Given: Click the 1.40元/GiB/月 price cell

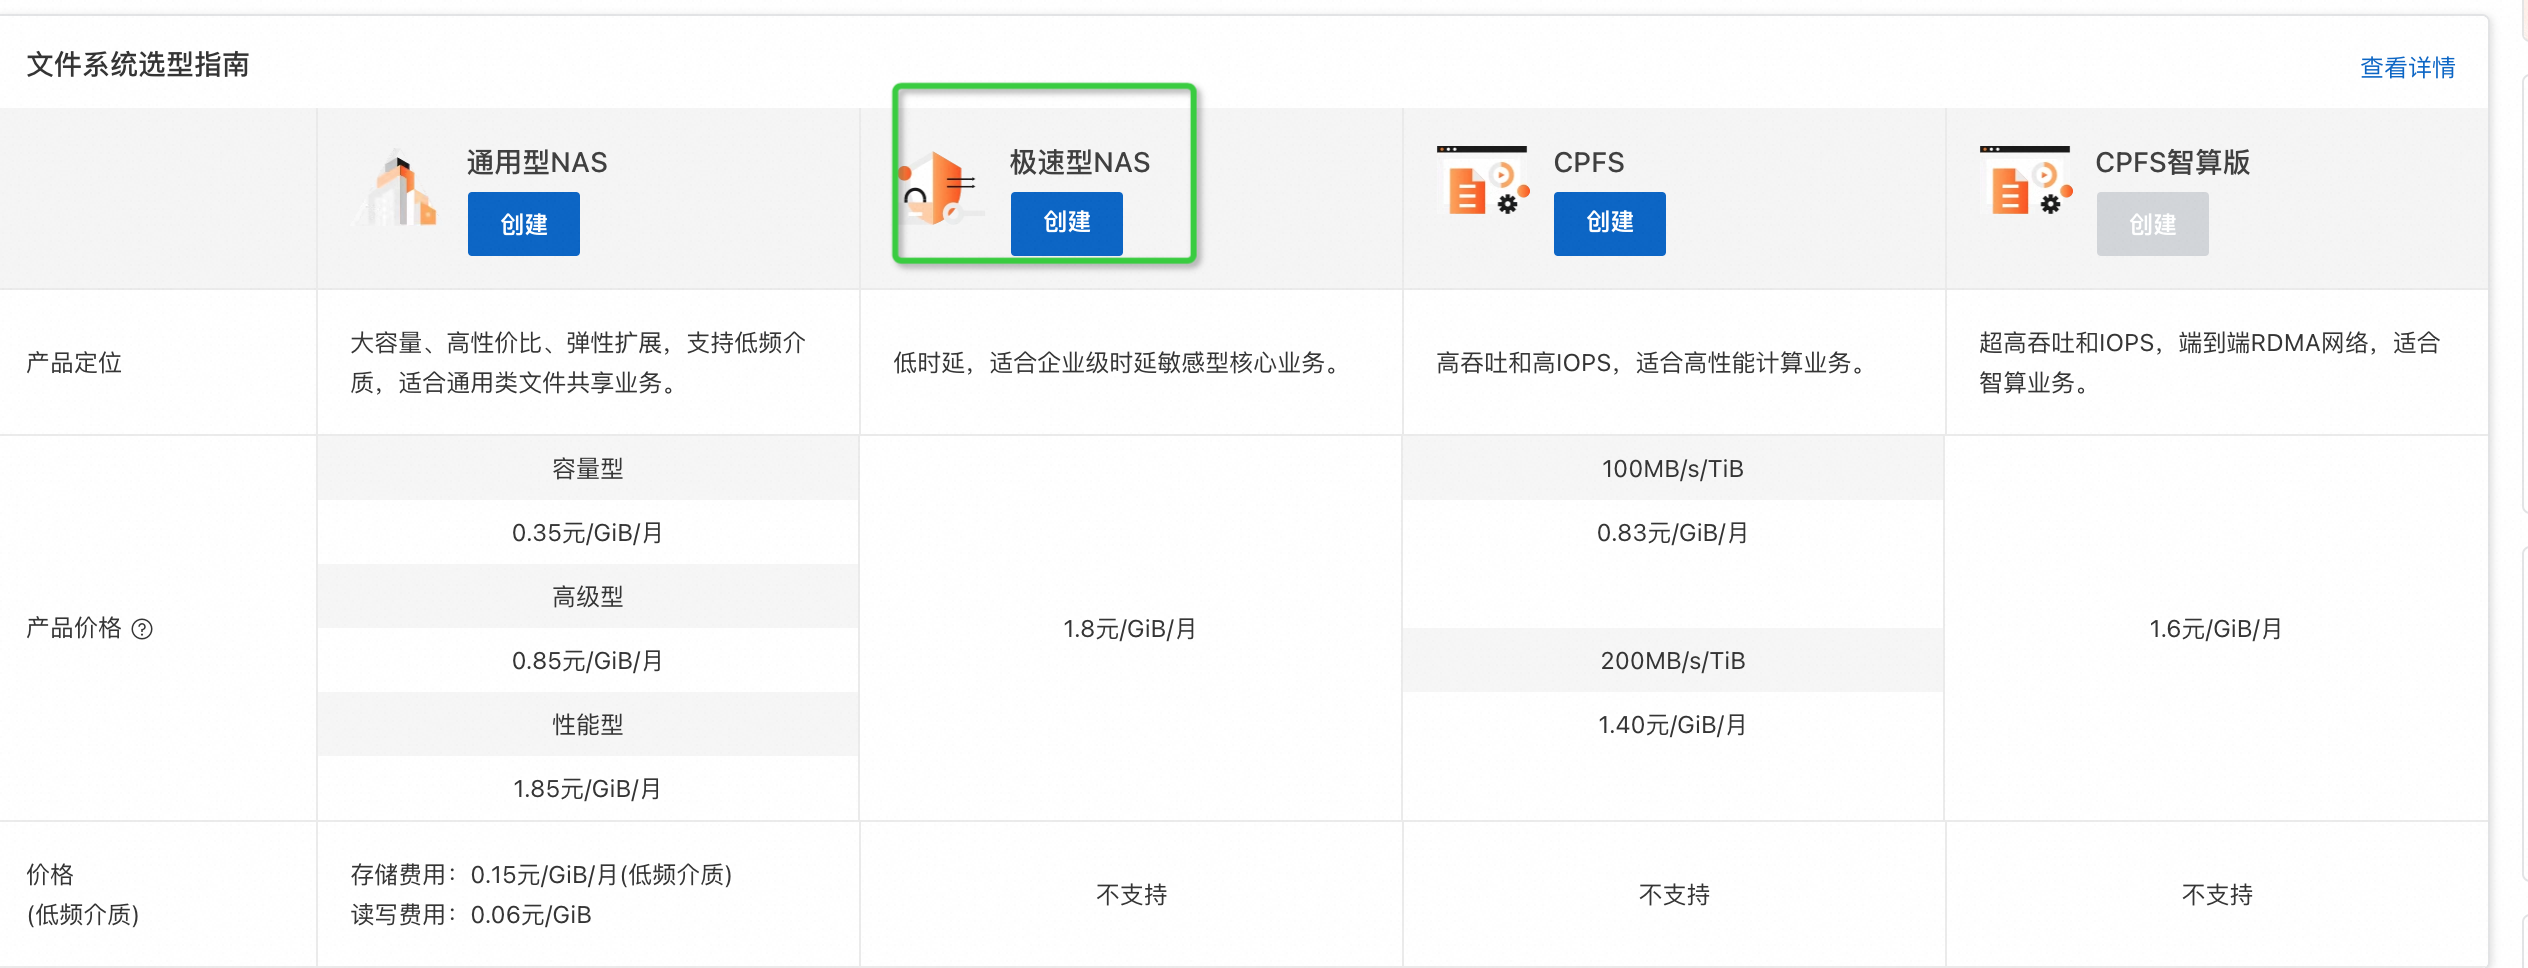Looking at the screenshot, I should [1673, 724].
